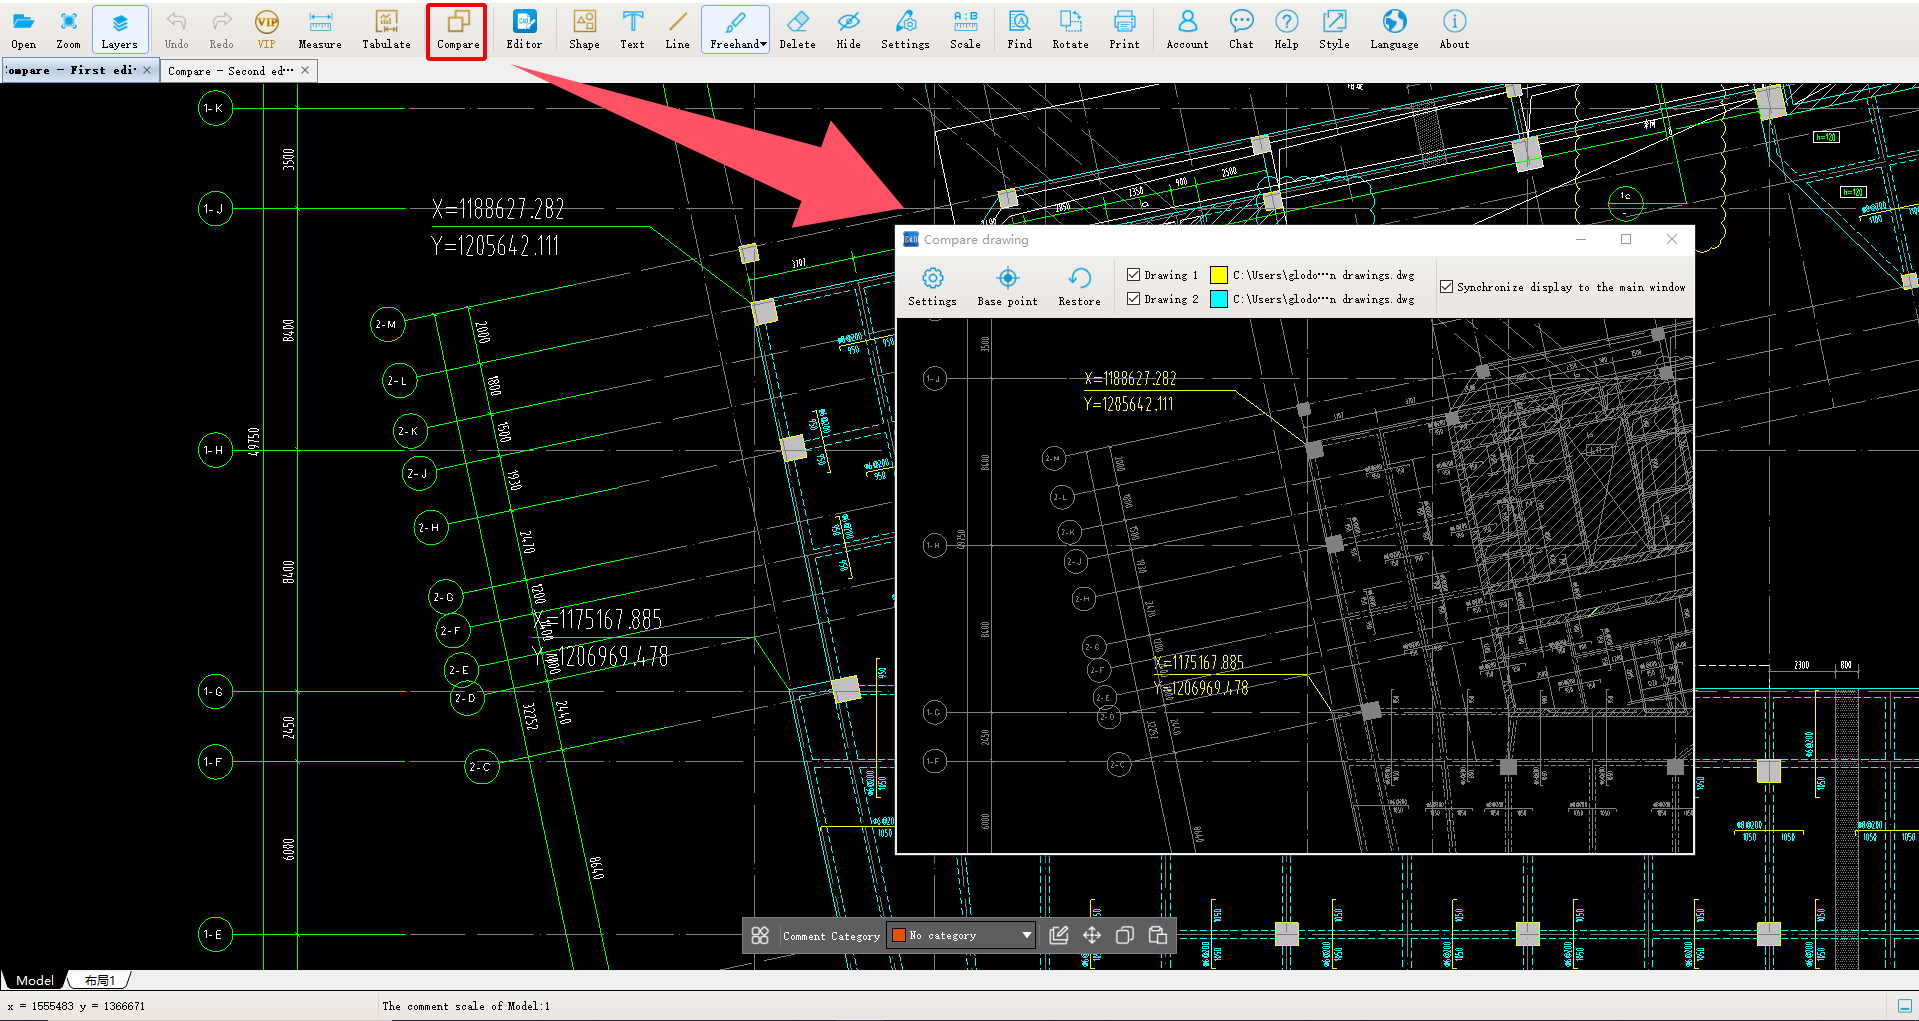Close the Compare - First edition tab
Image resolution: width=1919 pixels, height=1021 pixels.
pos(147,70)
